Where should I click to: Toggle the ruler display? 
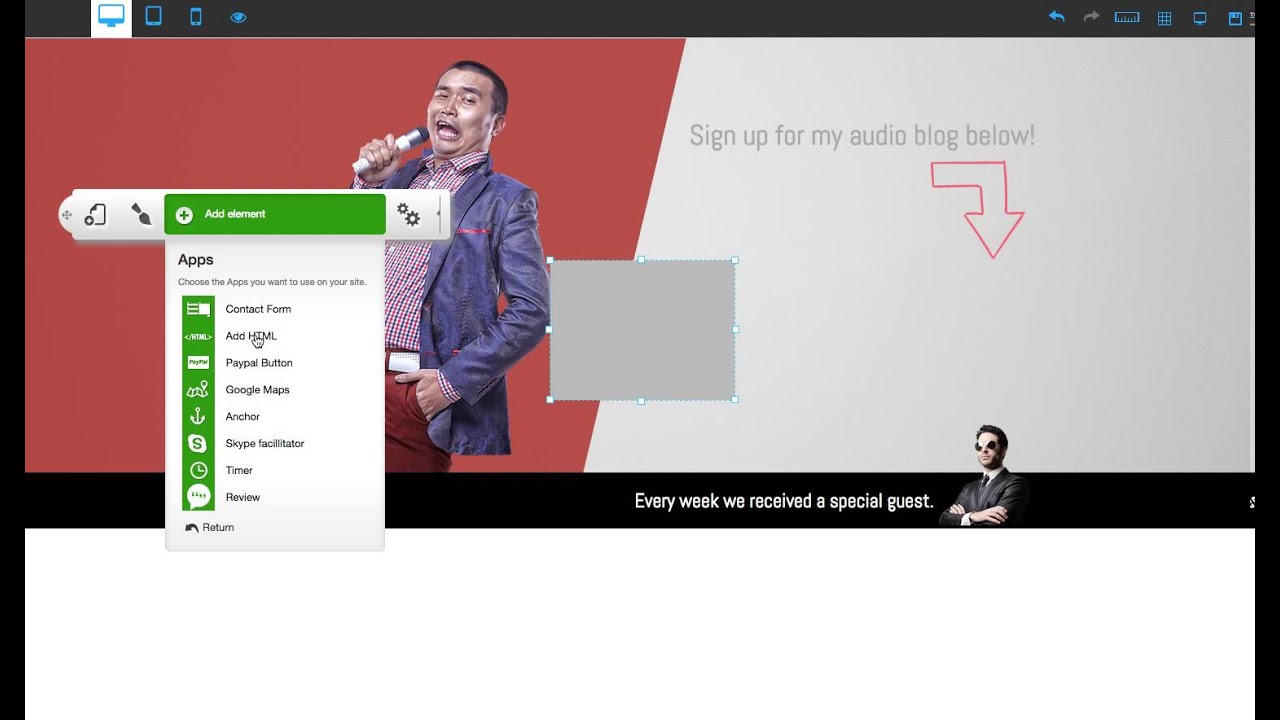pyautogui.click(x=1127, y=17)
